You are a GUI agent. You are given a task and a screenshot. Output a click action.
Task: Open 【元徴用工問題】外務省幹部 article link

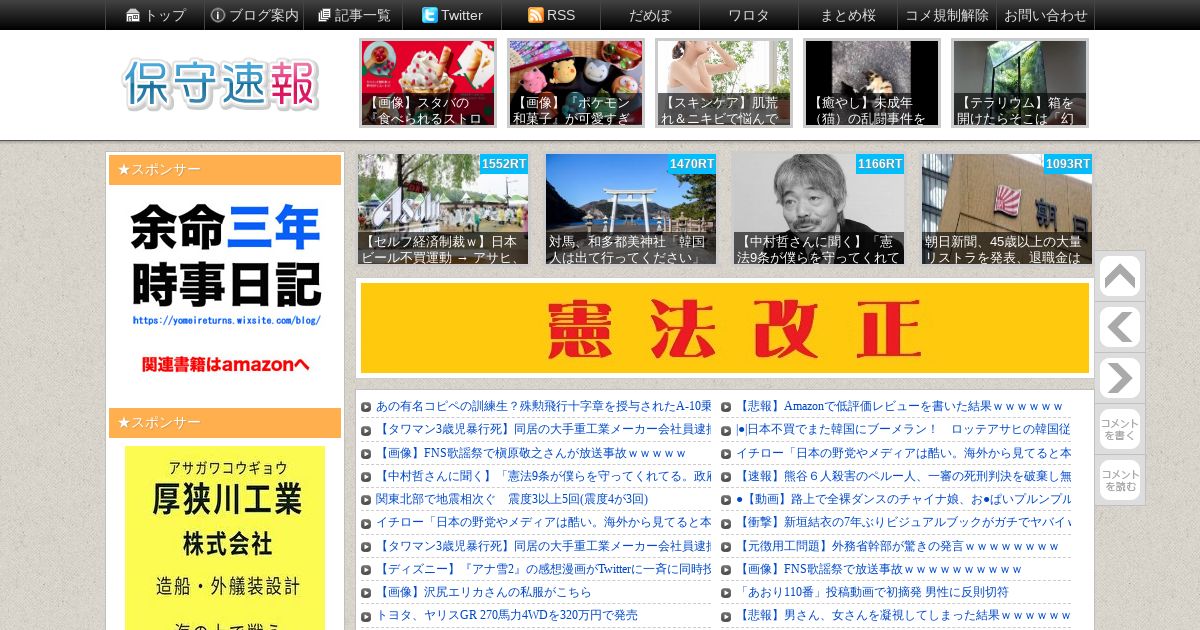[897, 546]
